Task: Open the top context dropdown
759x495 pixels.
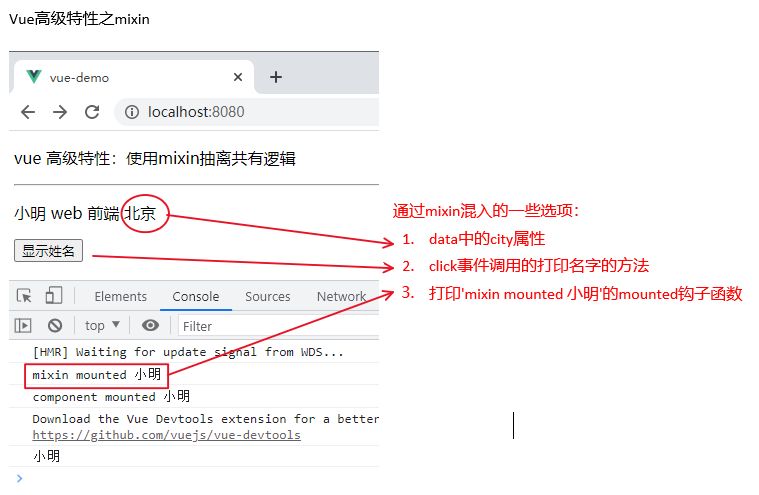Action: (x=102, y=326)
